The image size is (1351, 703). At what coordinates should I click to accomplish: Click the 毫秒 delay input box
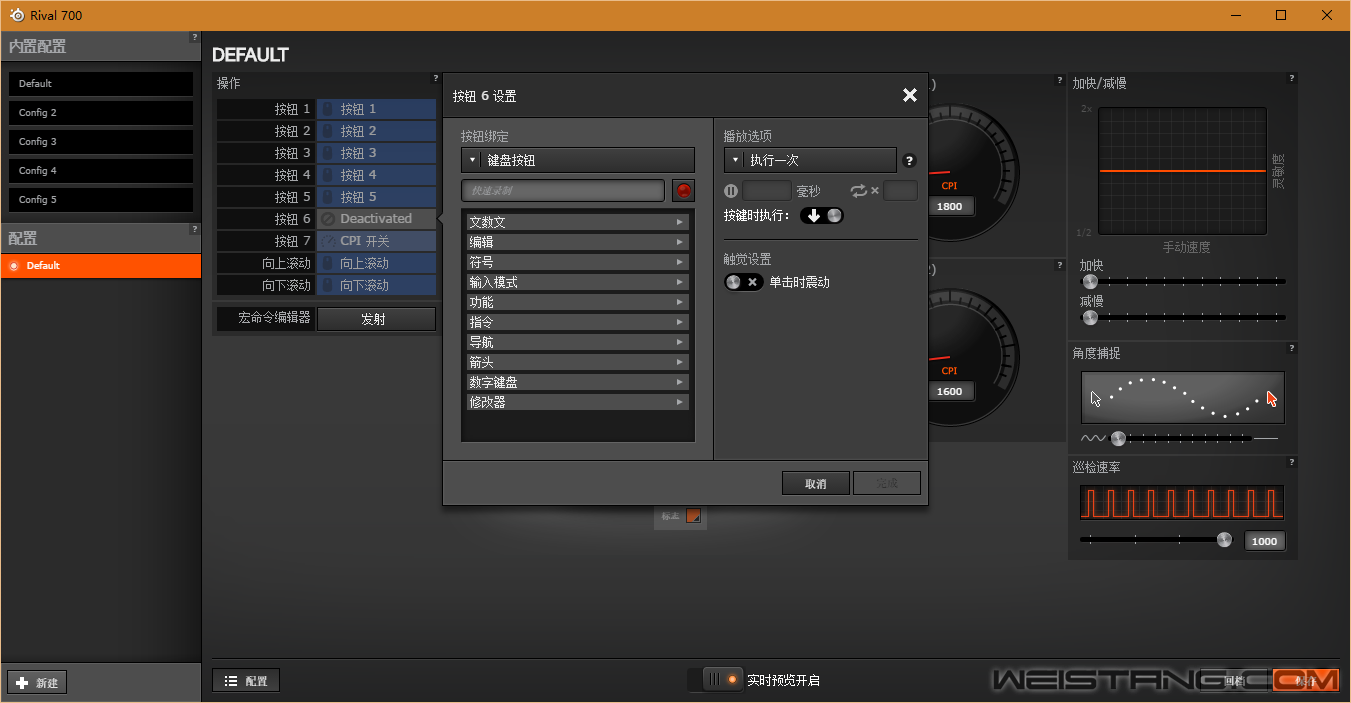[767, 190]
